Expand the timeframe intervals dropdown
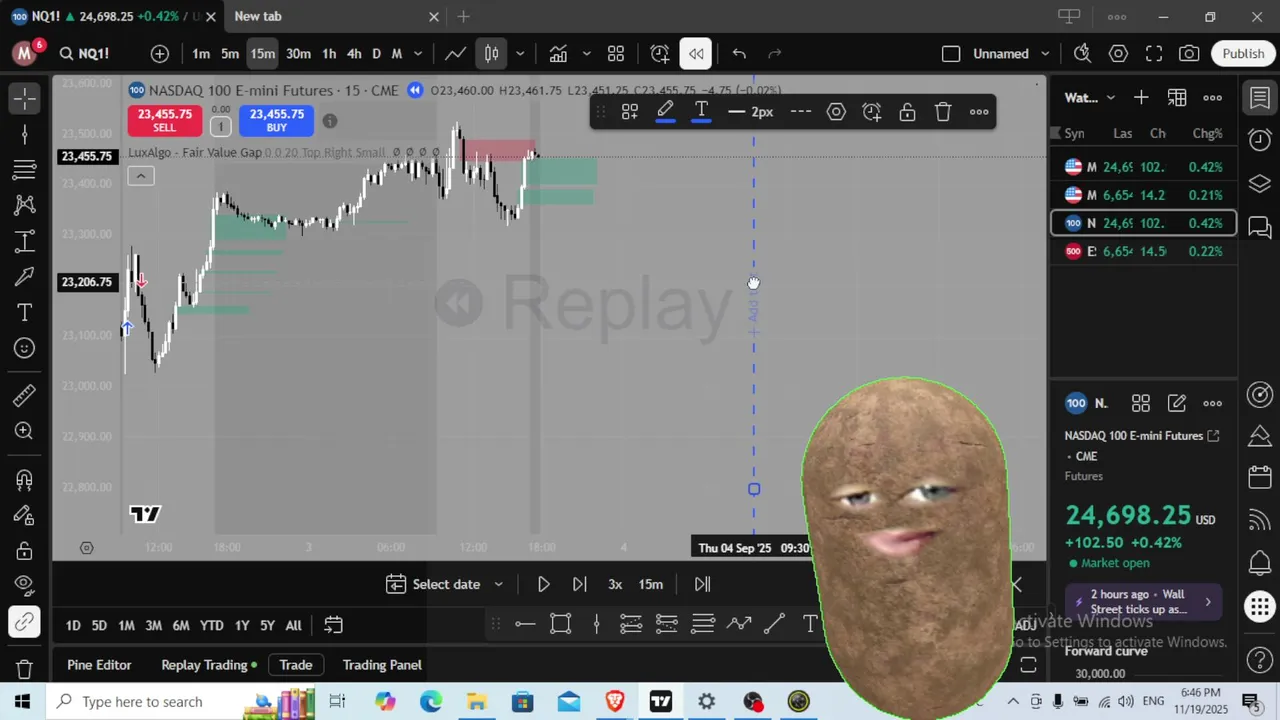The height and width of the screenshot is (720, 1280). 418,54
